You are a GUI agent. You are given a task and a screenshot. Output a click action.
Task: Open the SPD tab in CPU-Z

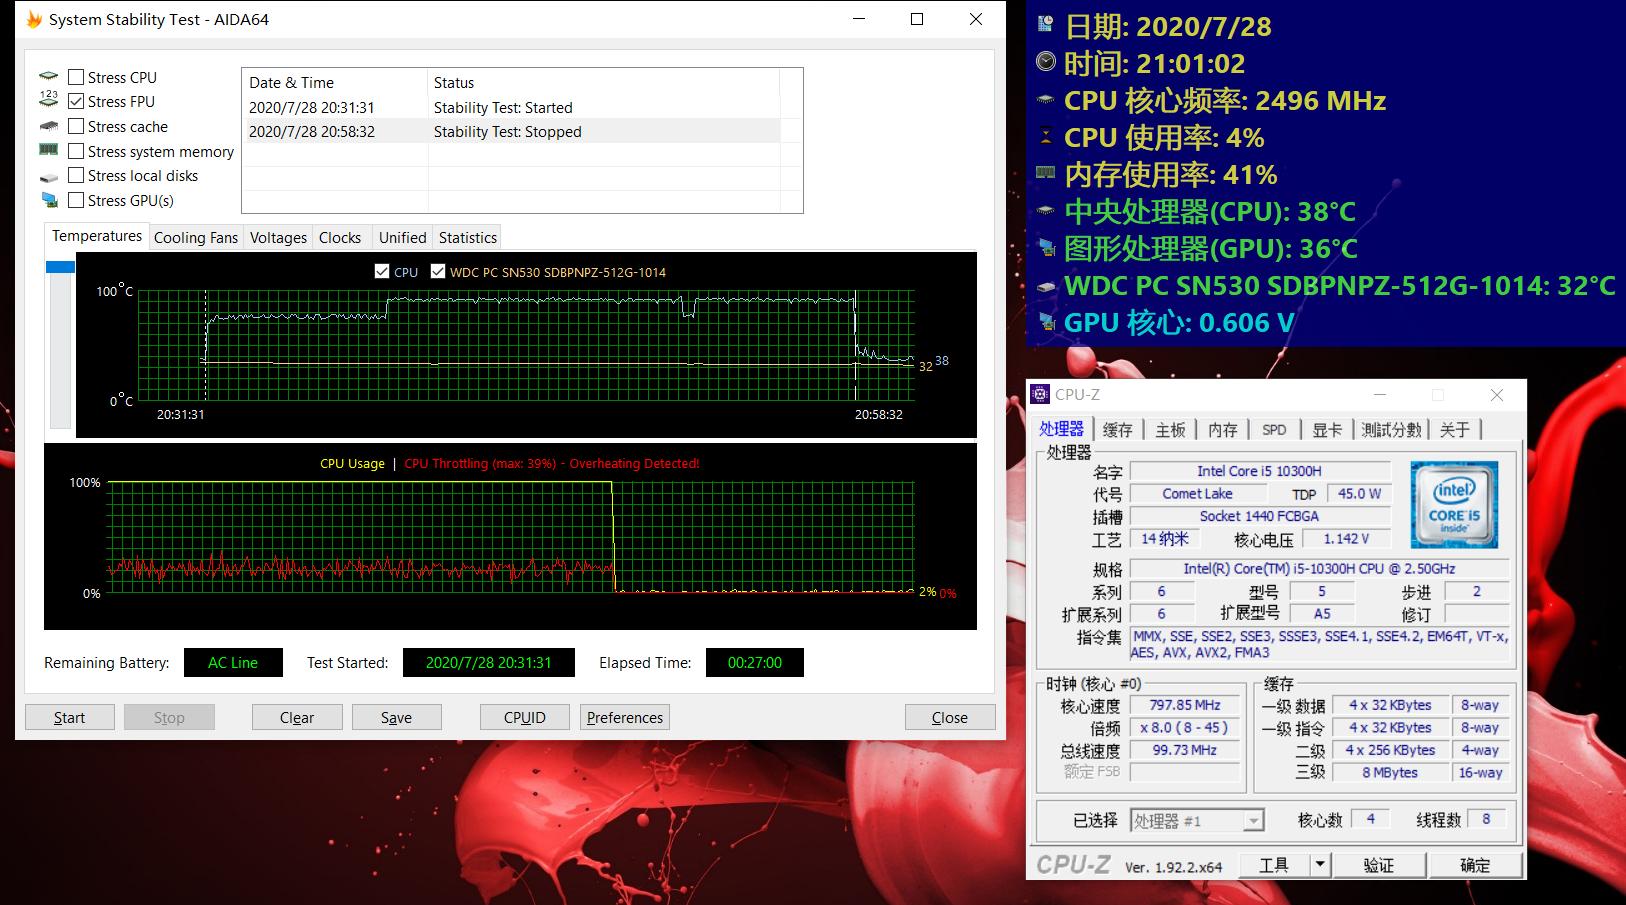point(1274,429)
